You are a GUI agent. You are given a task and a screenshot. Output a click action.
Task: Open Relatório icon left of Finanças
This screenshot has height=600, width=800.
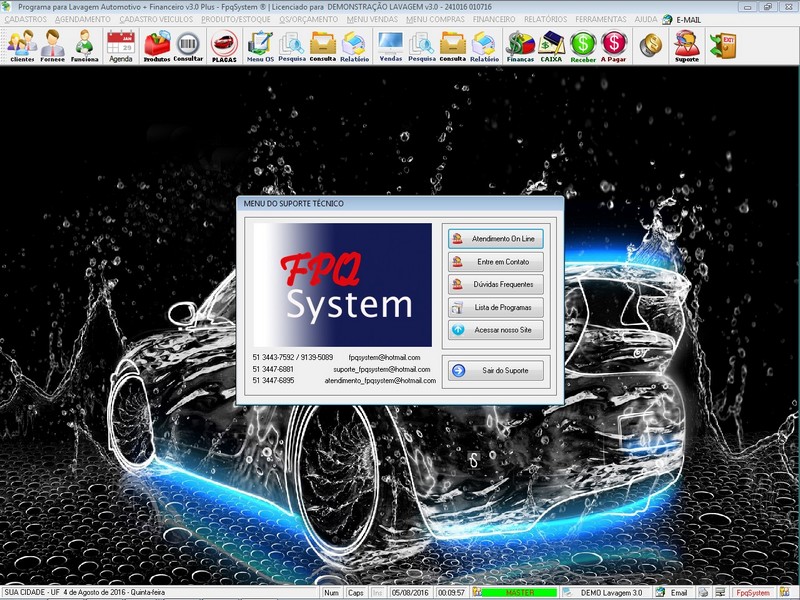pyautogui.click(x=484, y=46)
